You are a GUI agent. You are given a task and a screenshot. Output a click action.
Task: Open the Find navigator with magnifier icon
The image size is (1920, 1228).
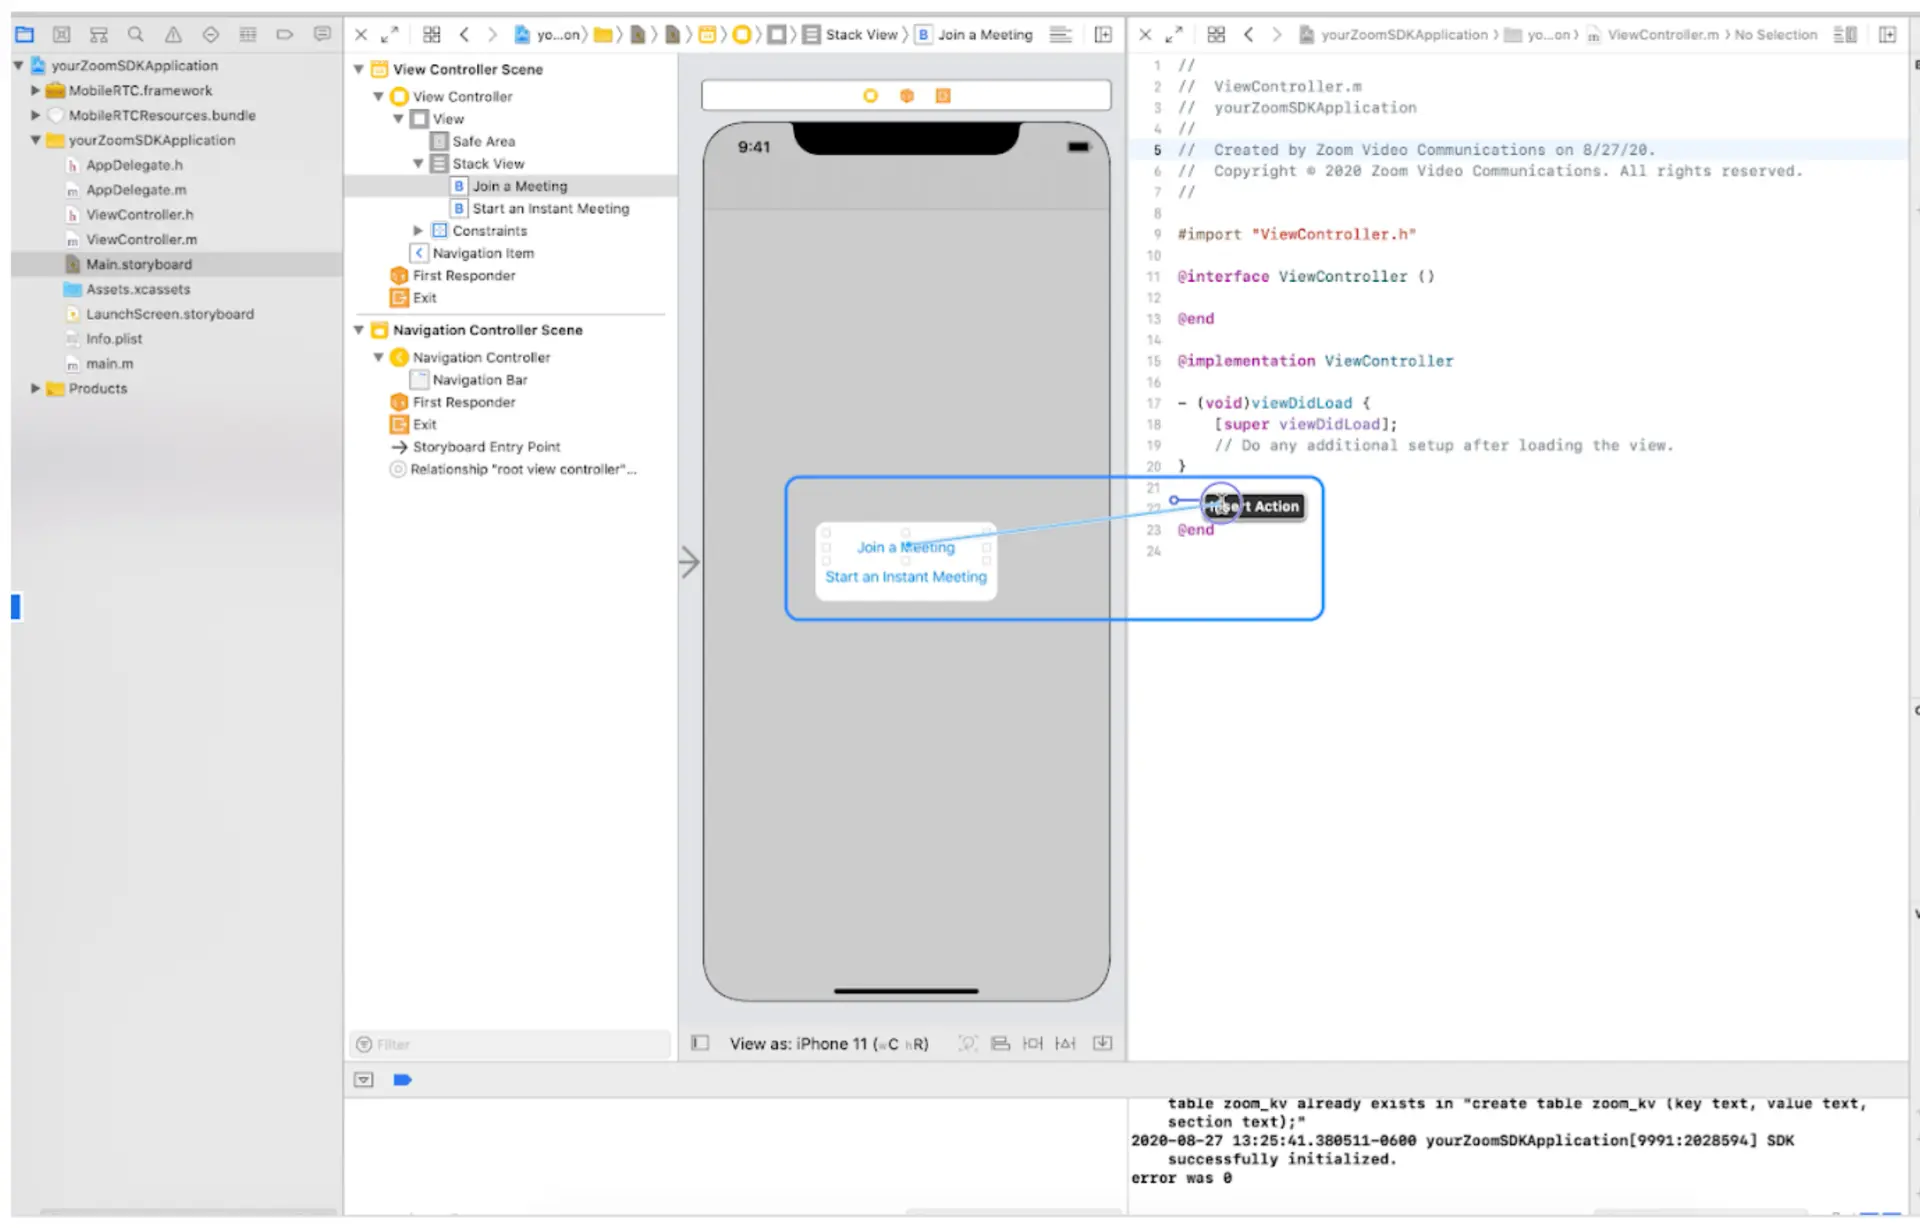coord(136,34)
